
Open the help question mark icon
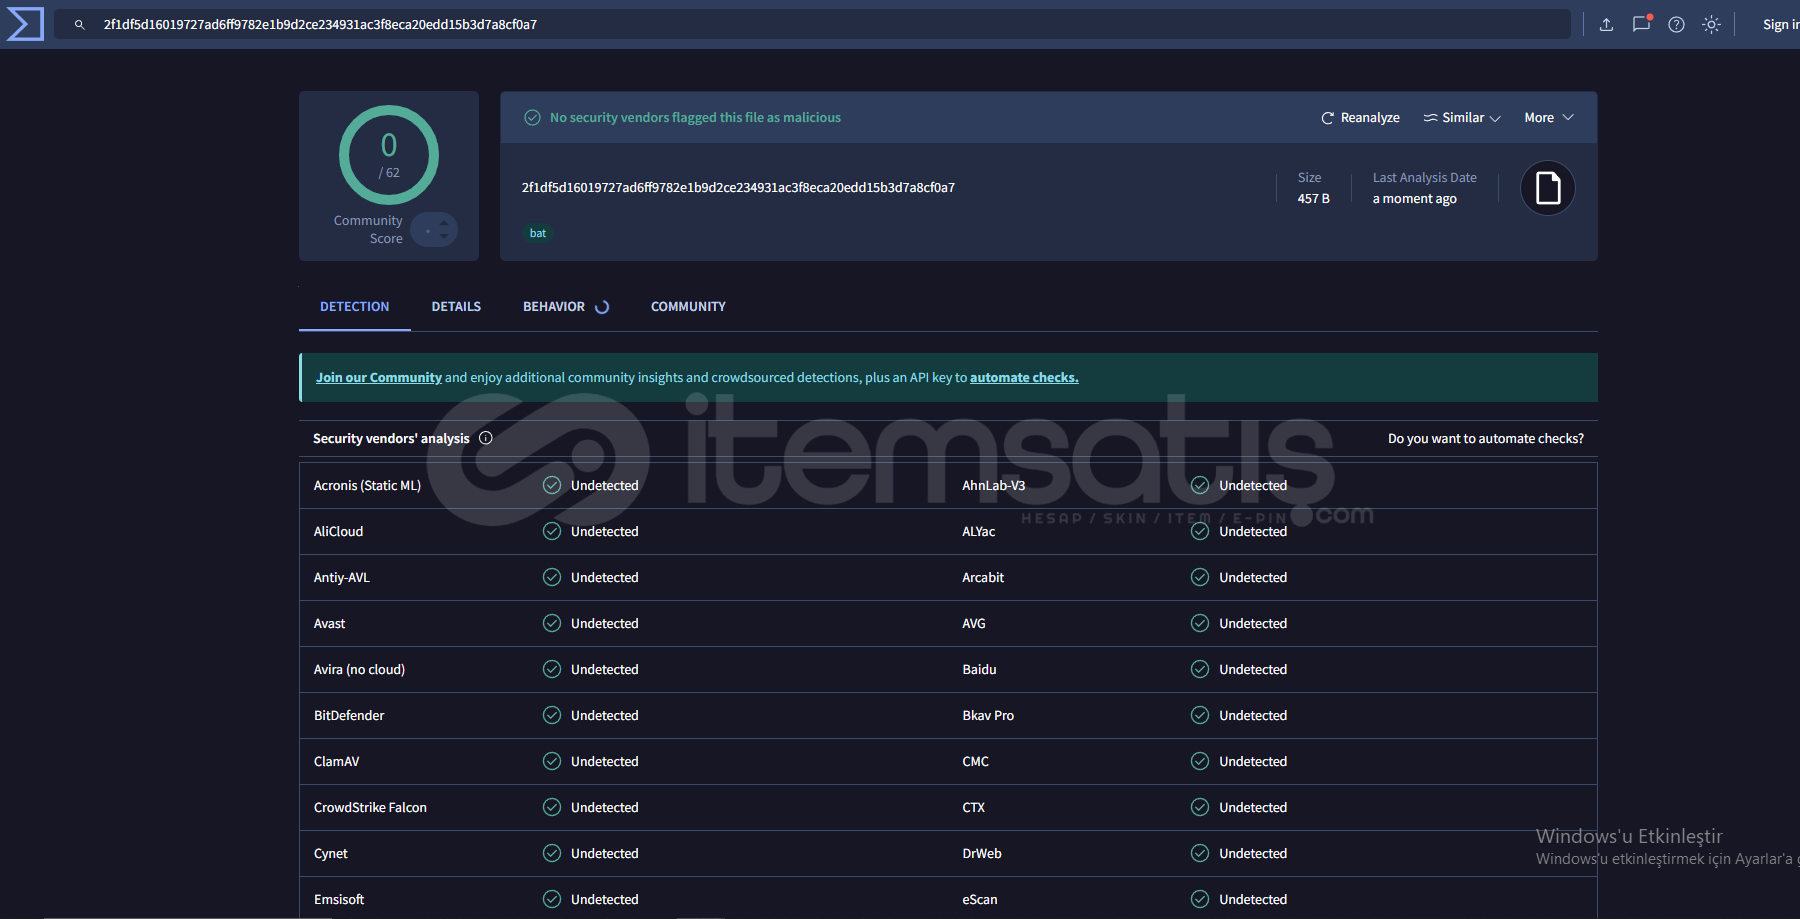pyautogui.click(x=1676, y=25)
